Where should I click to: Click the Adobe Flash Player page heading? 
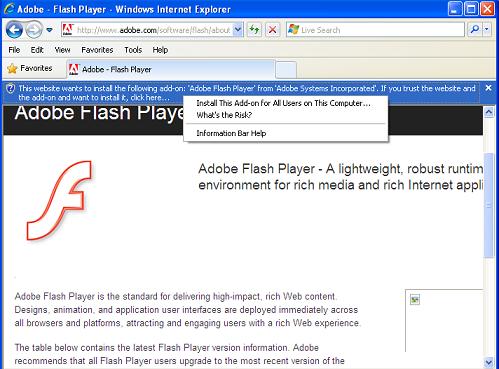point(99,113)
